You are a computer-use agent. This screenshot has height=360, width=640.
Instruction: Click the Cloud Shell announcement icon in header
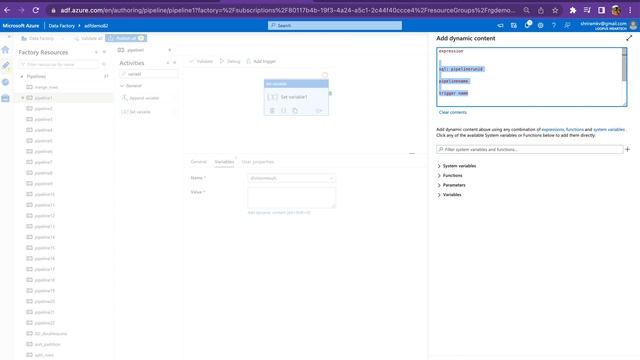tap(500, 25)
